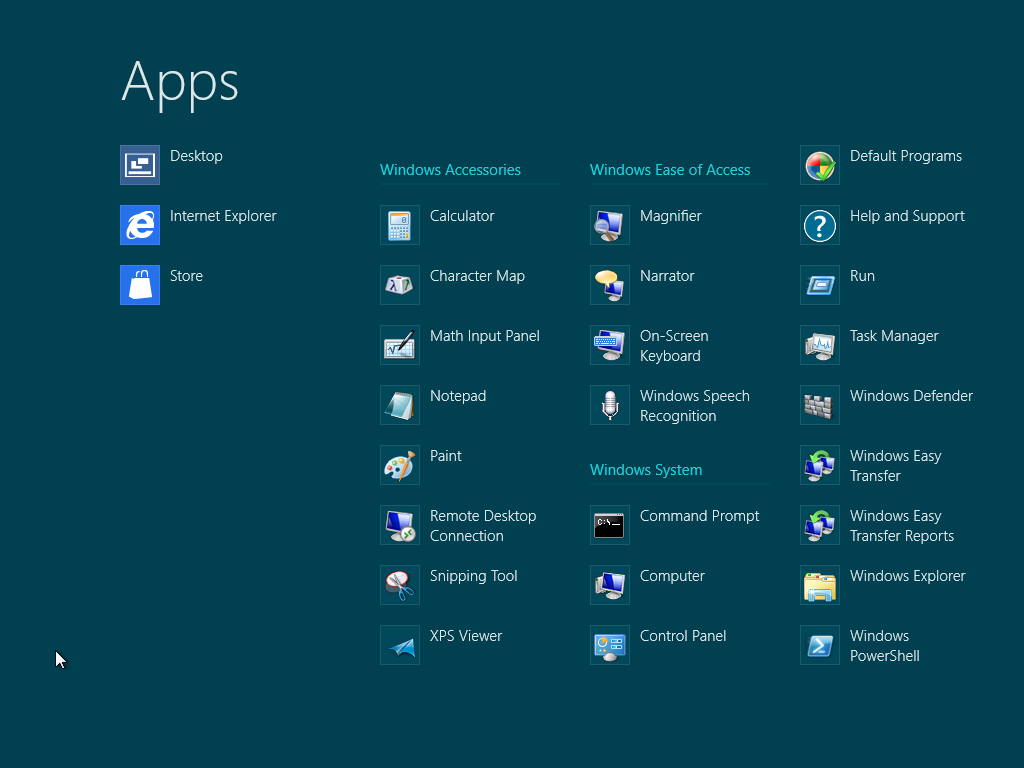
Task: Click the Internet Explorer icon
Action: tap(140, 225)
